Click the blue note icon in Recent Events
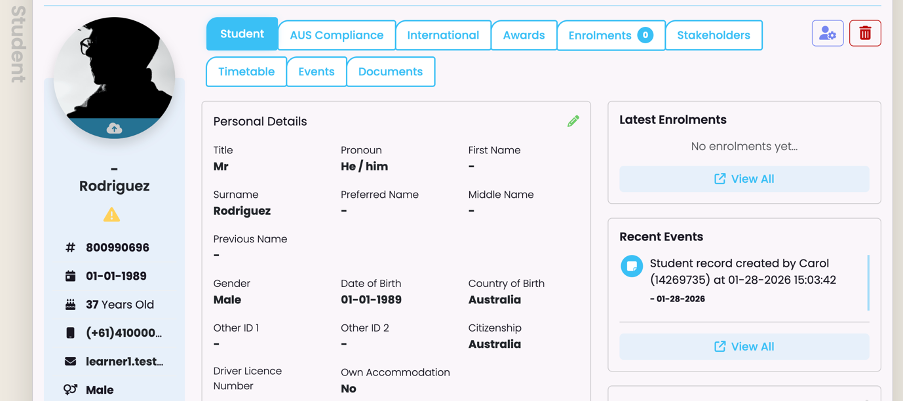The height and width of the screenshot is (402, 904). [631, 265]
